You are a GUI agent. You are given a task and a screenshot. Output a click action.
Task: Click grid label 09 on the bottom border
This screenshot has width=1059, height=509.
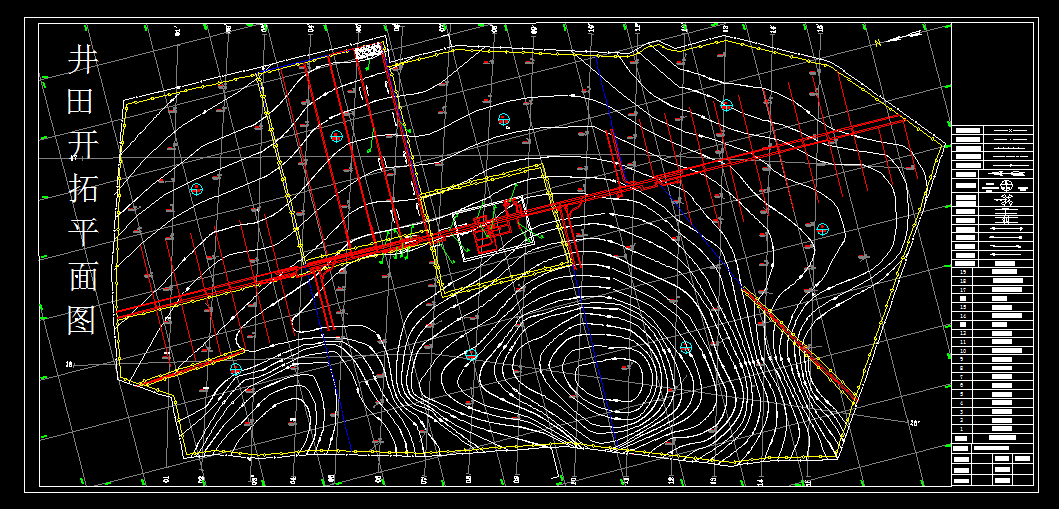pyautogui.click(x=517, y=479)
